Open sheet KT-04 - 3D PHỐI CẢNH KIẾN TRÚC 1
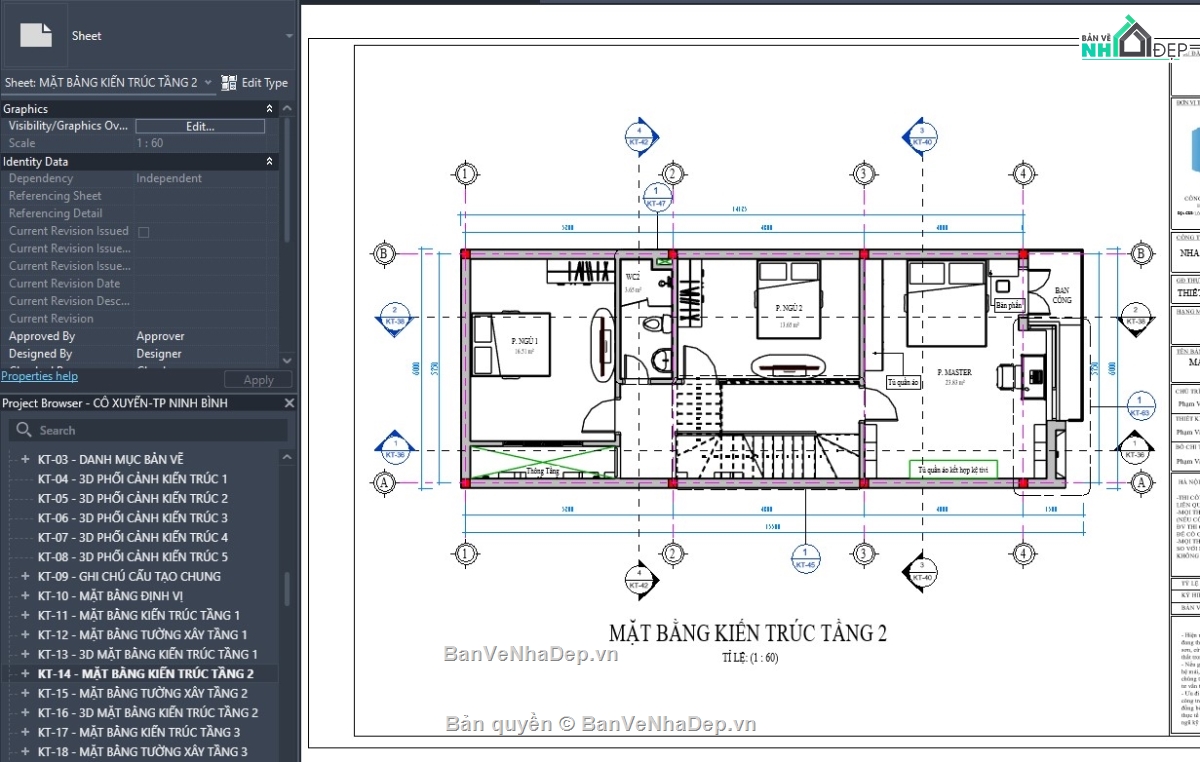The height and width of the screenshot is (762, 1200). click(133, 478)
